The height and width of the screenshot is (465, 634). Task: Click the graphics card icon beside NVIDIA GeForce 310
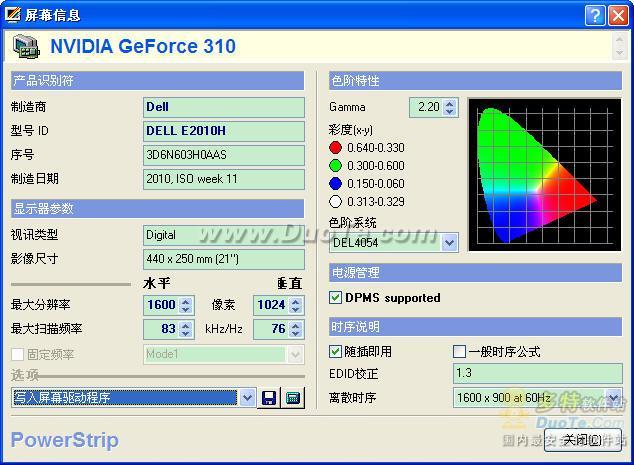[26, 46]
